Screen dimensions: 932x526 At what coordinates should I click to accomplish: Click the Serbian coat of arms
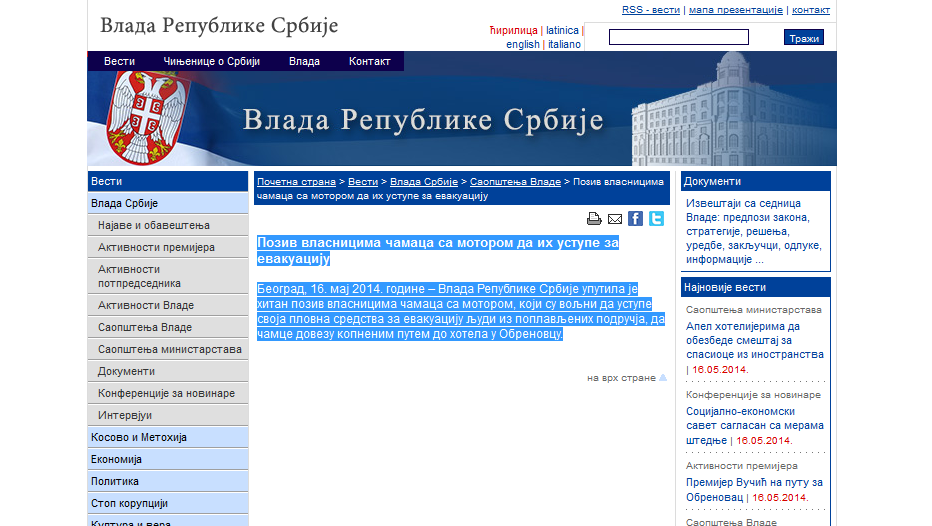[146, 118]
